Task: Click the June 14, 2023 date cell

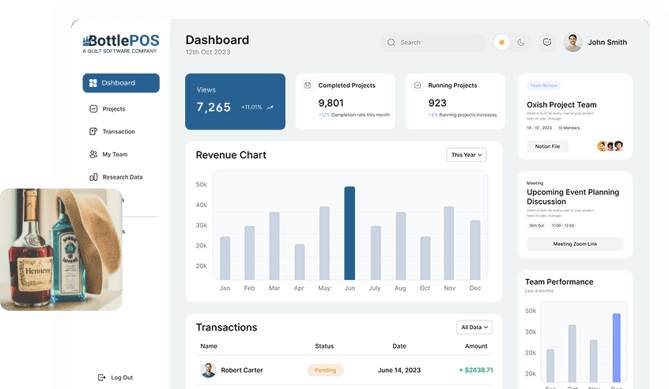Action: point(399,370)
